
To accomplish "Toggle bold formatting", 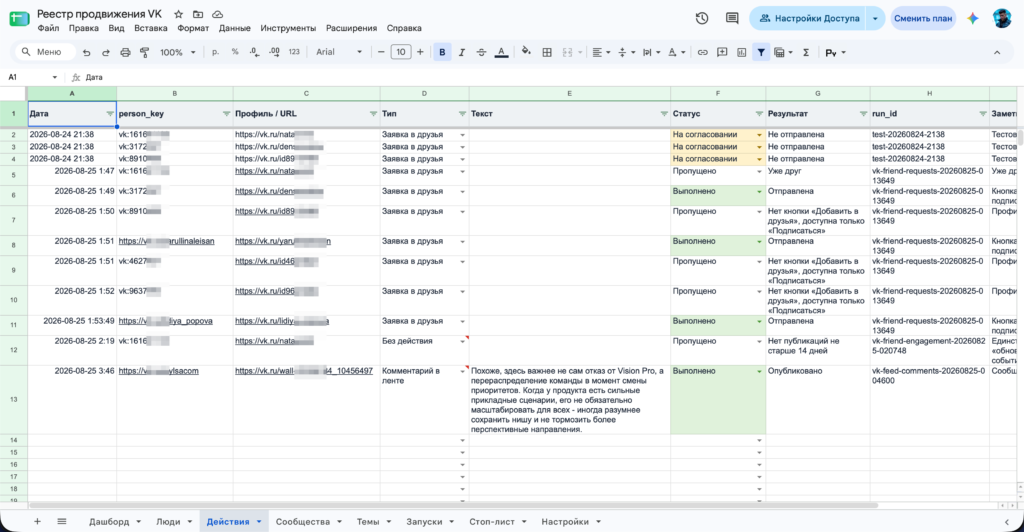I will tap(442, 52).
